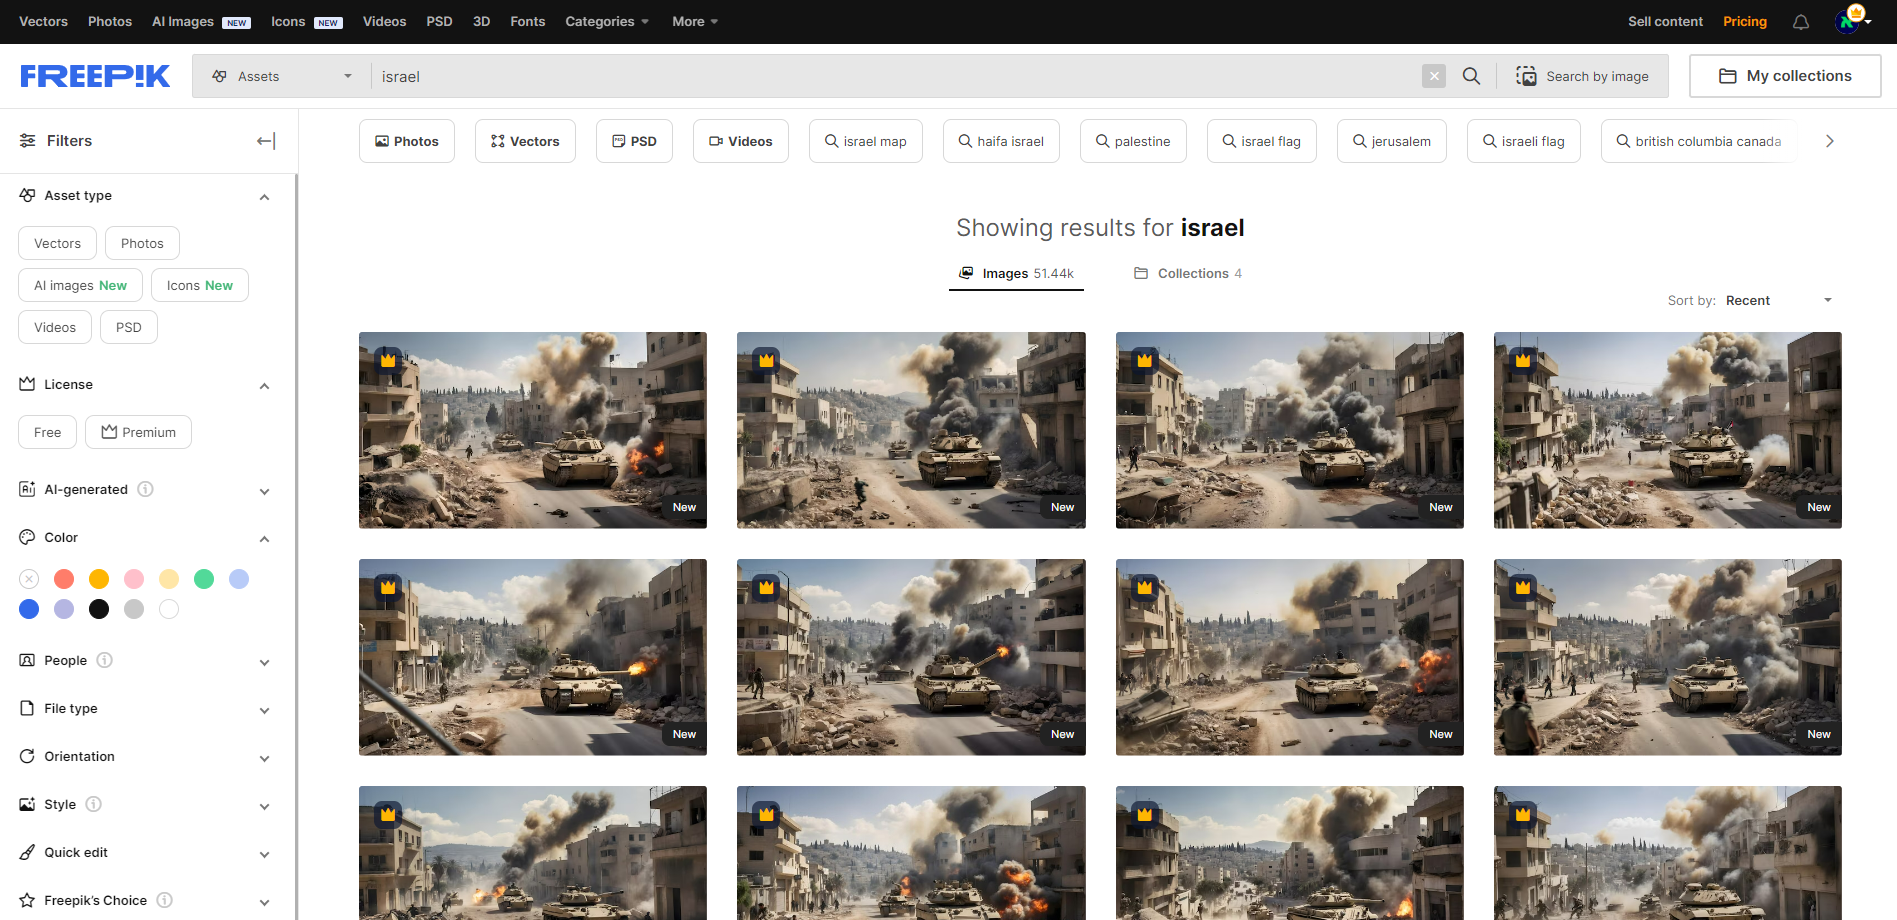Screen dimensions: 1897x920
Task: Collapse the Filters sidebar arrow icon
Action: (266, 141)
